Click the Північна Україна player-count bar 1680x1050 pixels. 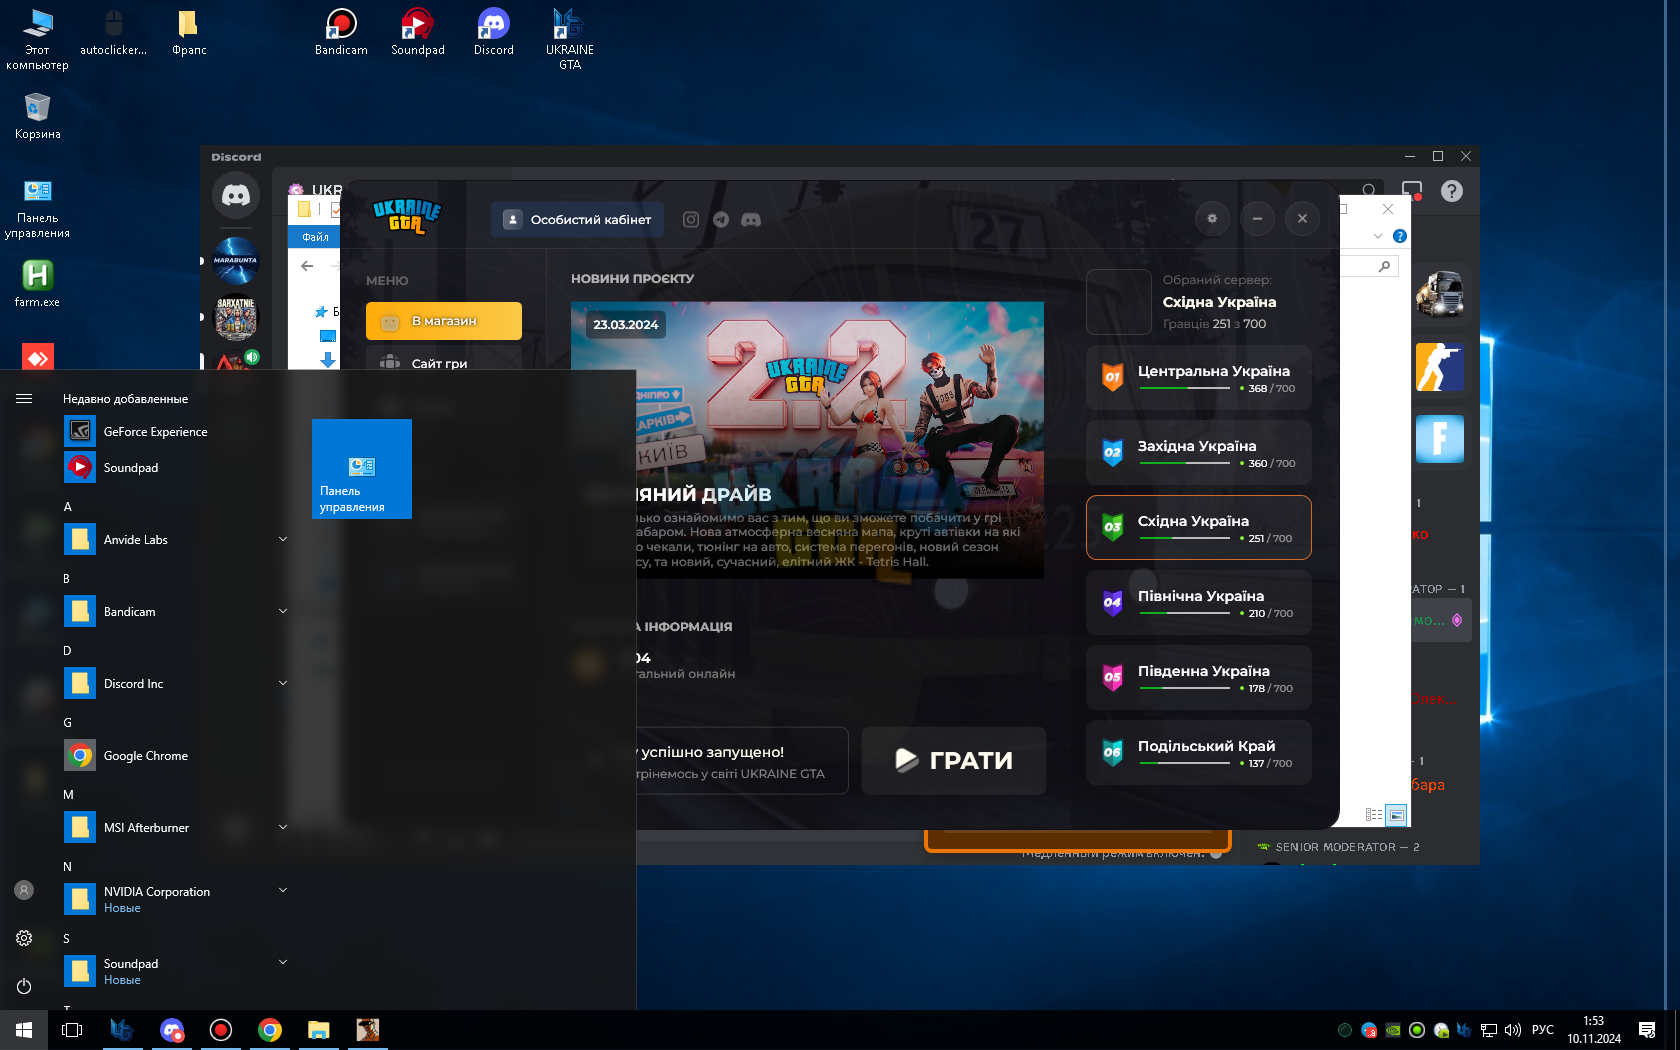1185,613
